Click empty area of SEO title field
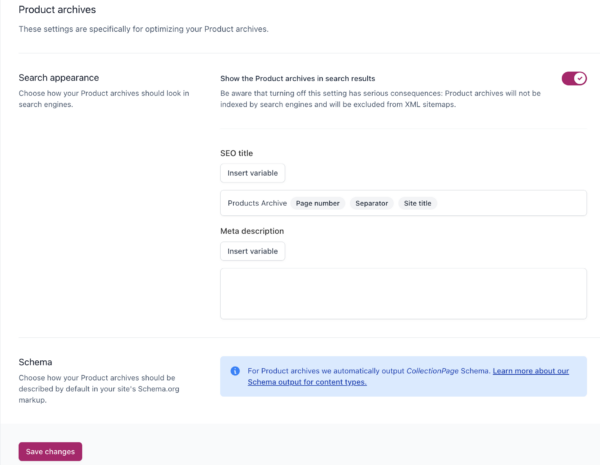 (510, 203)
